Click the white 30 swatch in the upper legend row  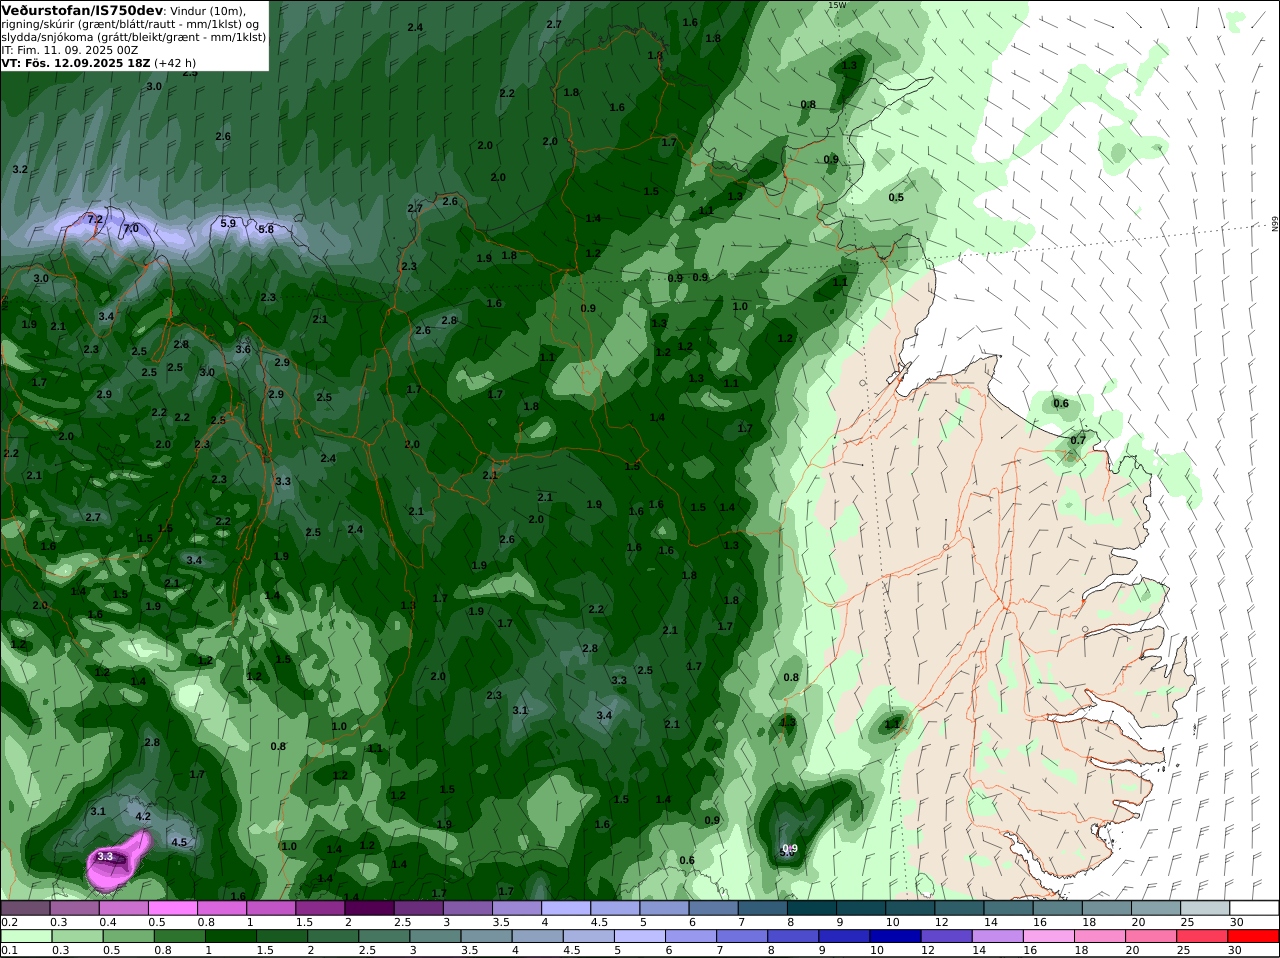click(1255, 908)
